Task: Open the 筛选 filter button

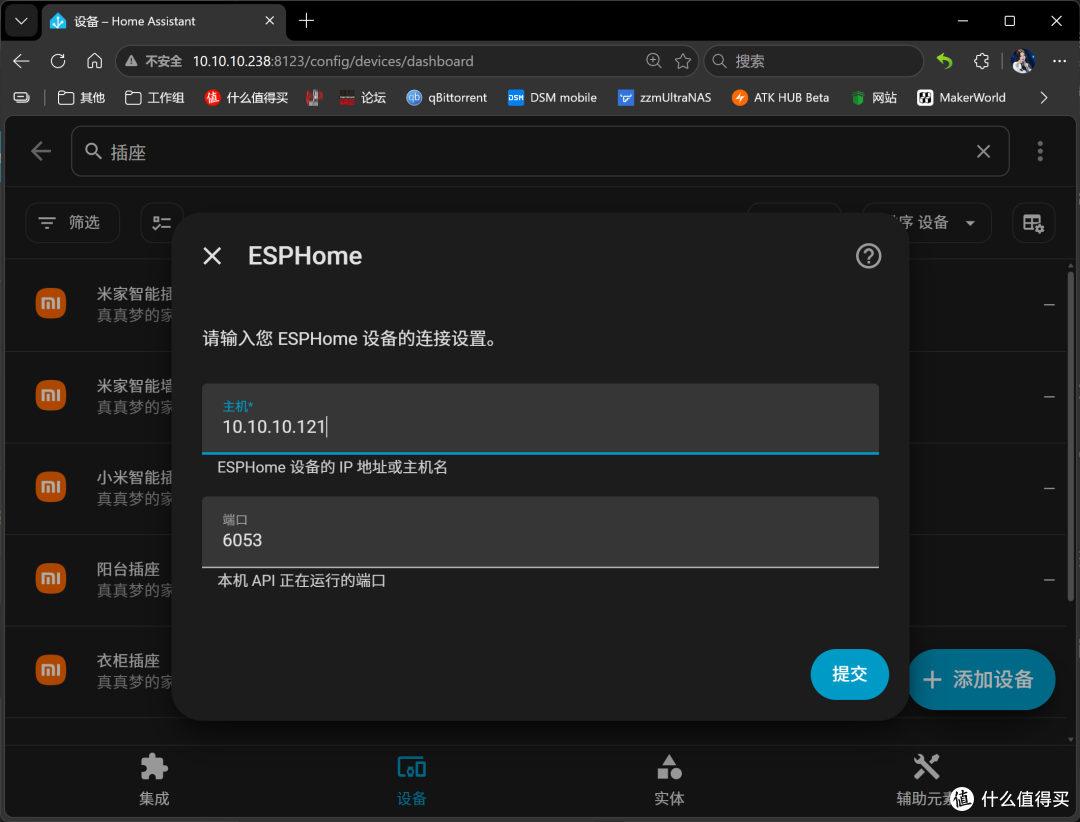Action: (x=72, y=223)
